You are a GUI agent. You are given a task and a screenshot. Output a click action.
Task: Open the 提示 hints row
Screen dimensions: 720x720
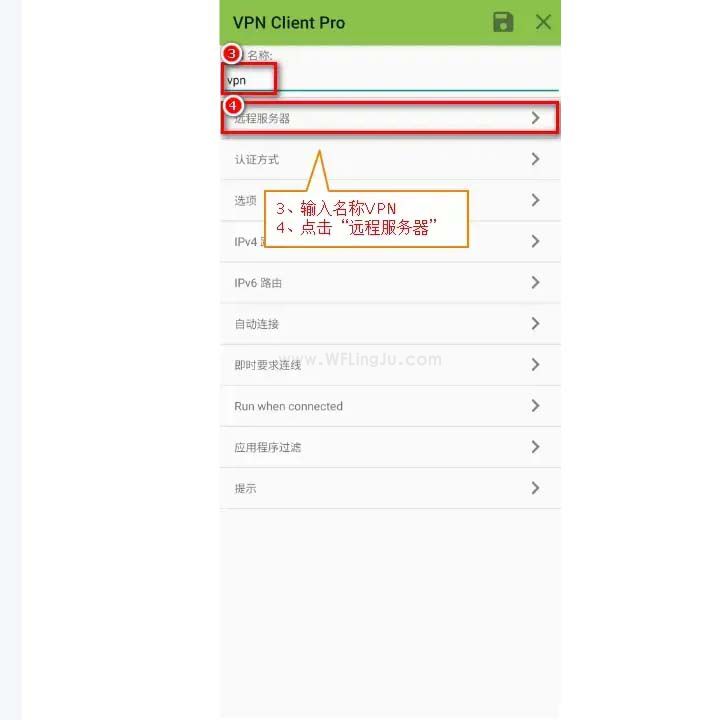[390, 488]
